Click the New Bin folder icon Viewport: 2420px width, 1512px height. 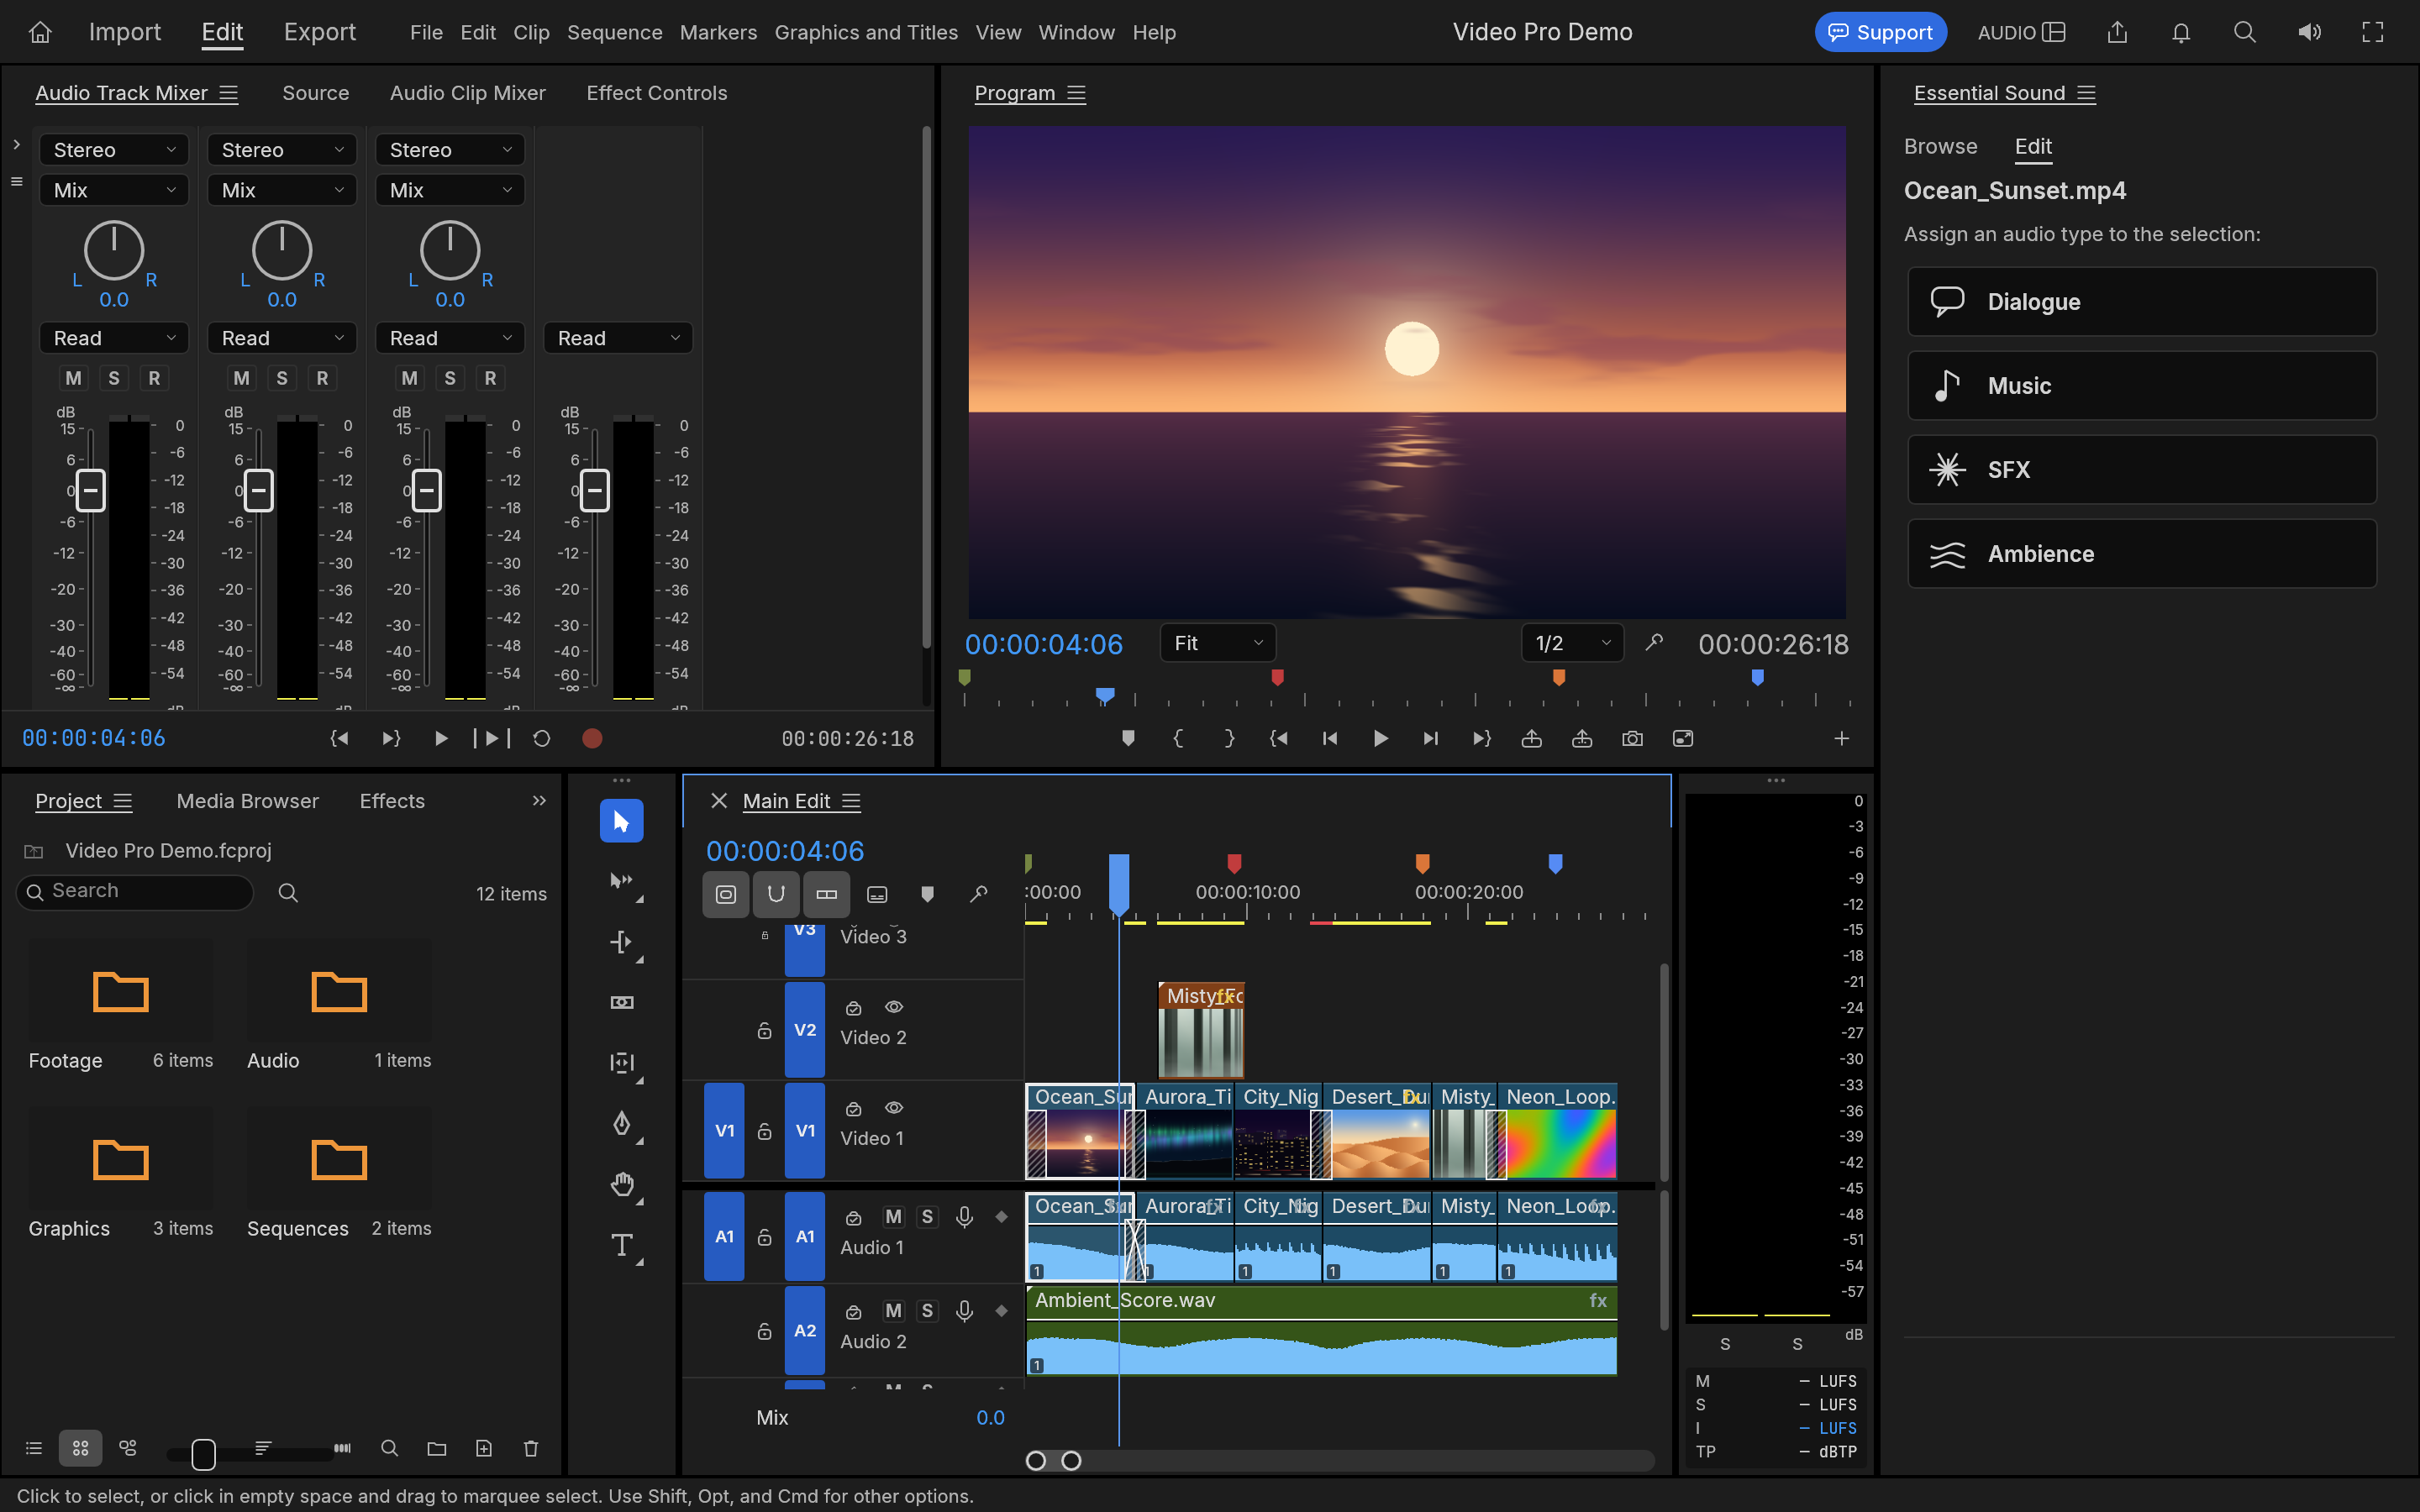(x=436, y=1448)
